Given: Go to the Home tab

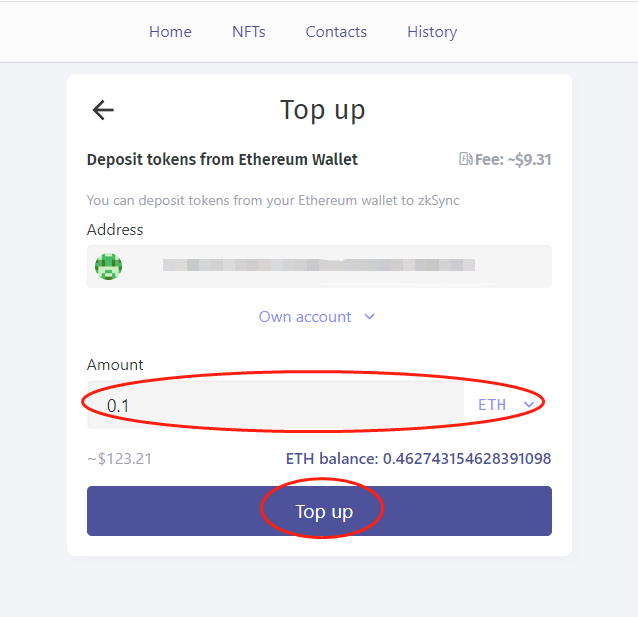Looking at the screenshot, I should coord(170,32).
